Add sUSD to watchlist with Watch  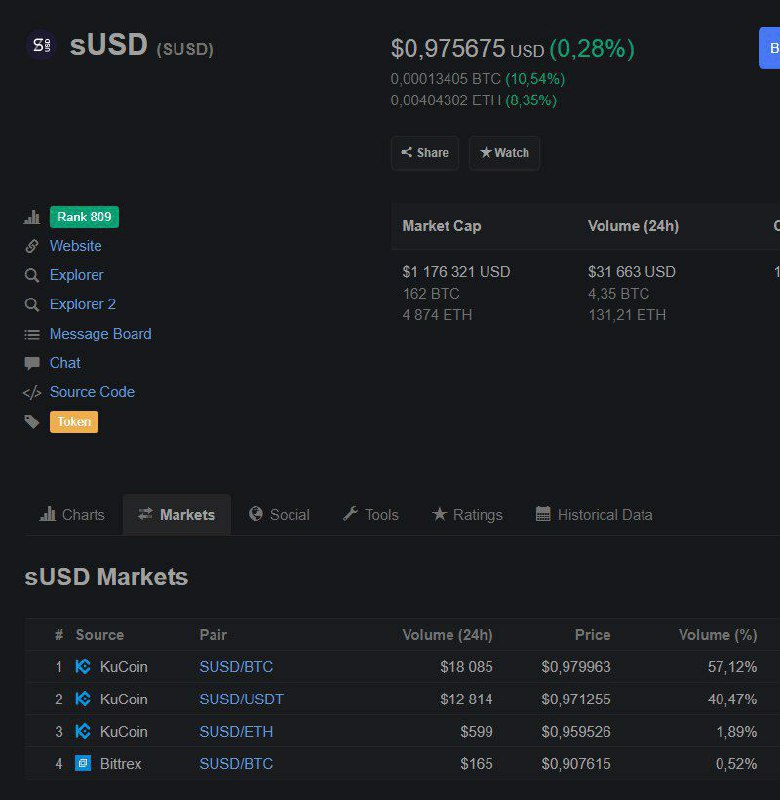[x=504, y=153]
